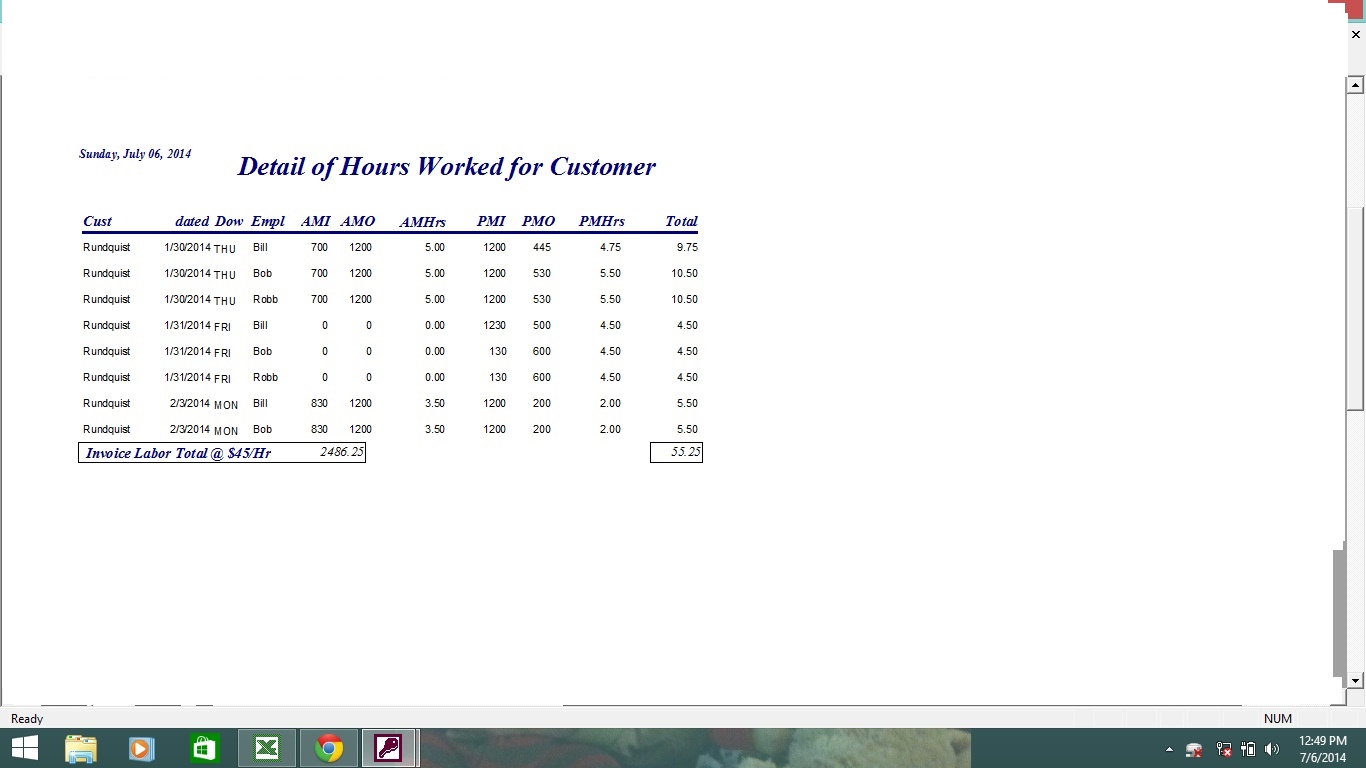
Task: Click 1/31/2014 date in Bob's row
Action: point(188,351)
